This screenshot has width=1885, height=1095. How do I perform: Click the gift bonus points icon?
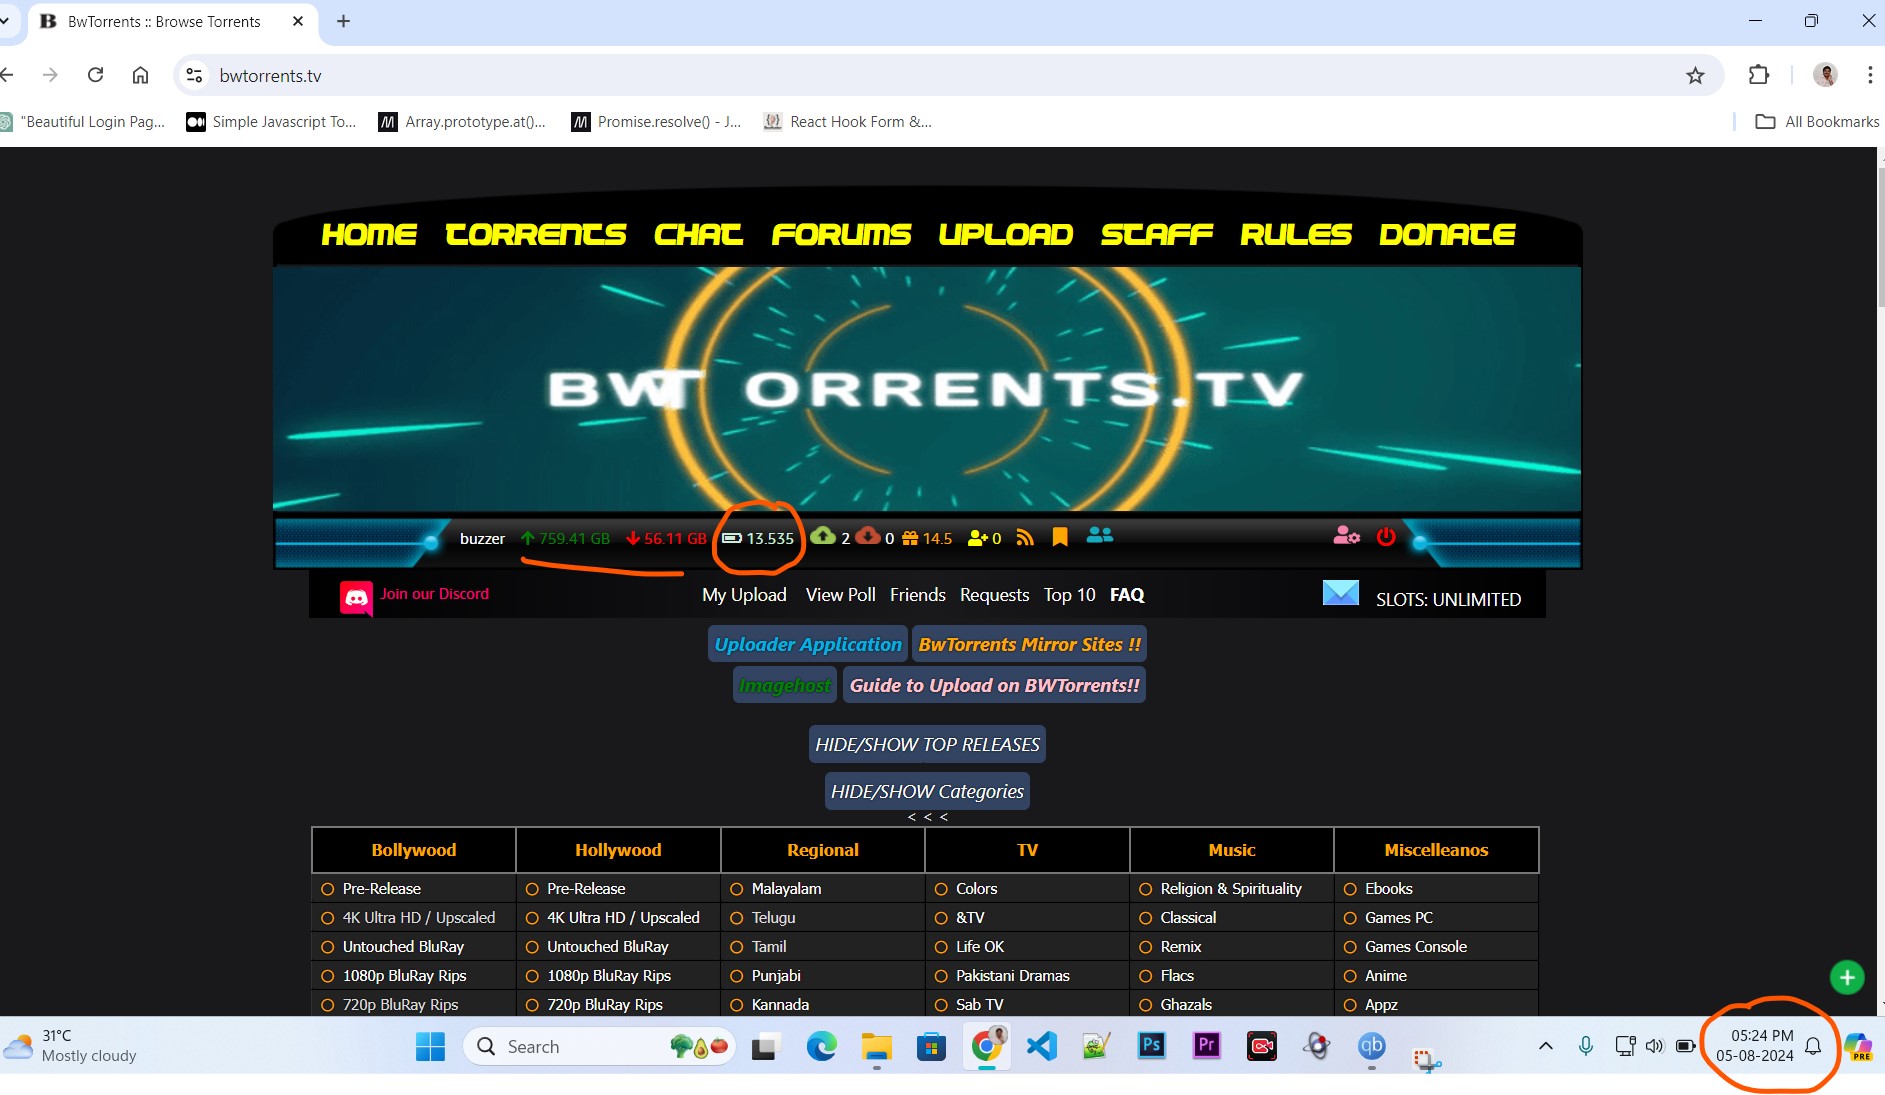pos(910,538)
